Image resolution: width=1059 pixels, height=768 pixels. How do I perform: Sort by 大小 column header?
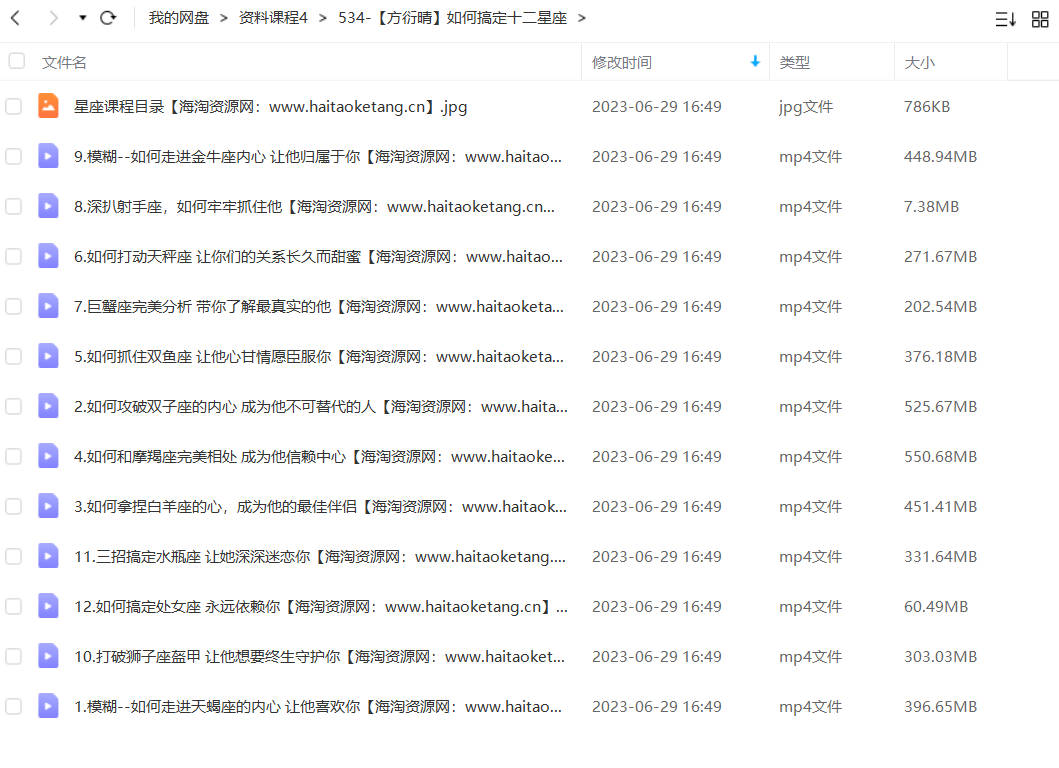tap(919, 63)
